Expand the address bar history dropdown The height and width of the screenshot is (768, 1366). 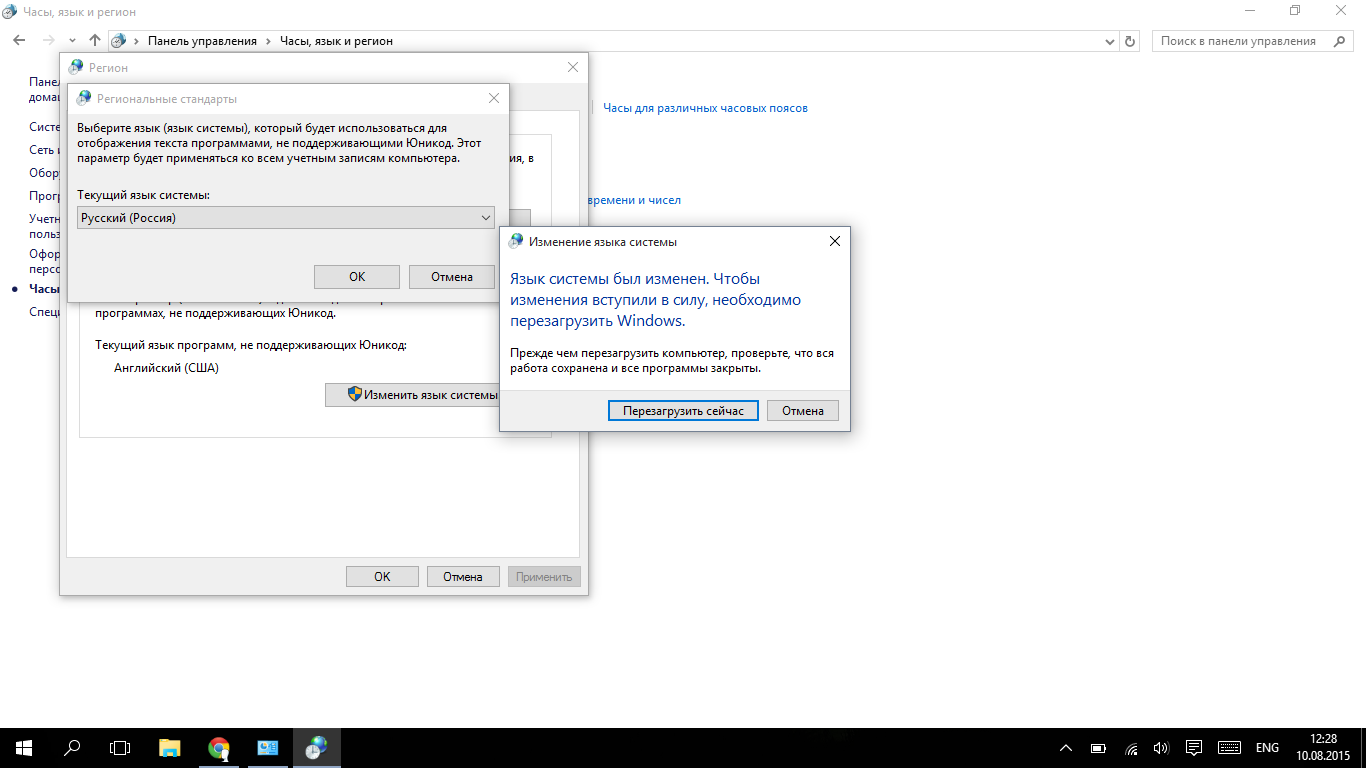coord(1110,41)
